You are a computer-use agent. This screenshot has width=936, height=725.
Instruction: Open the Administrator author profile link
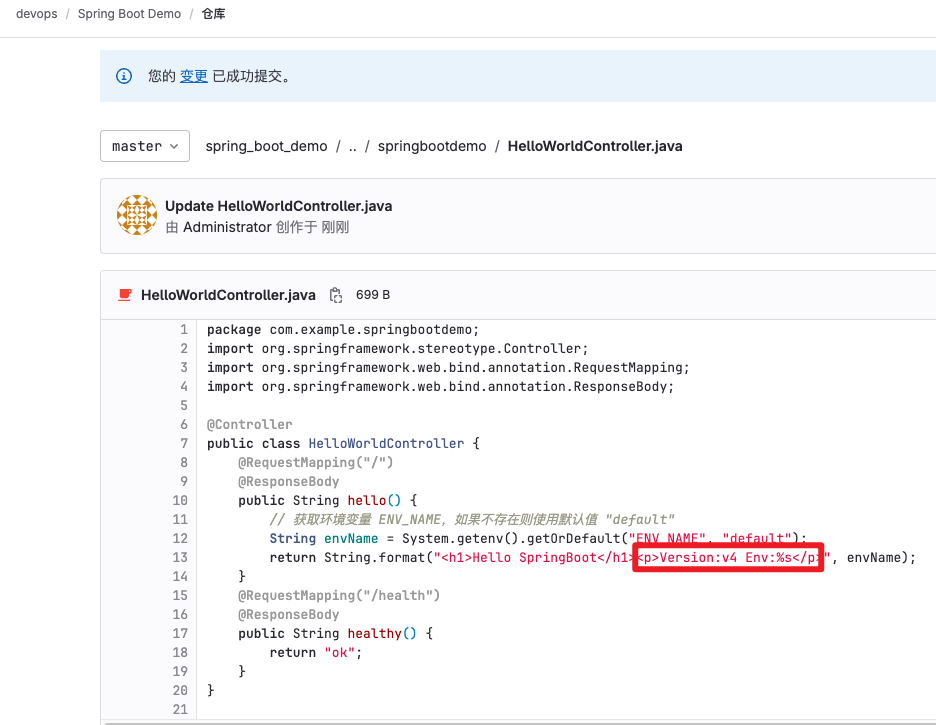tap(227, 227)
